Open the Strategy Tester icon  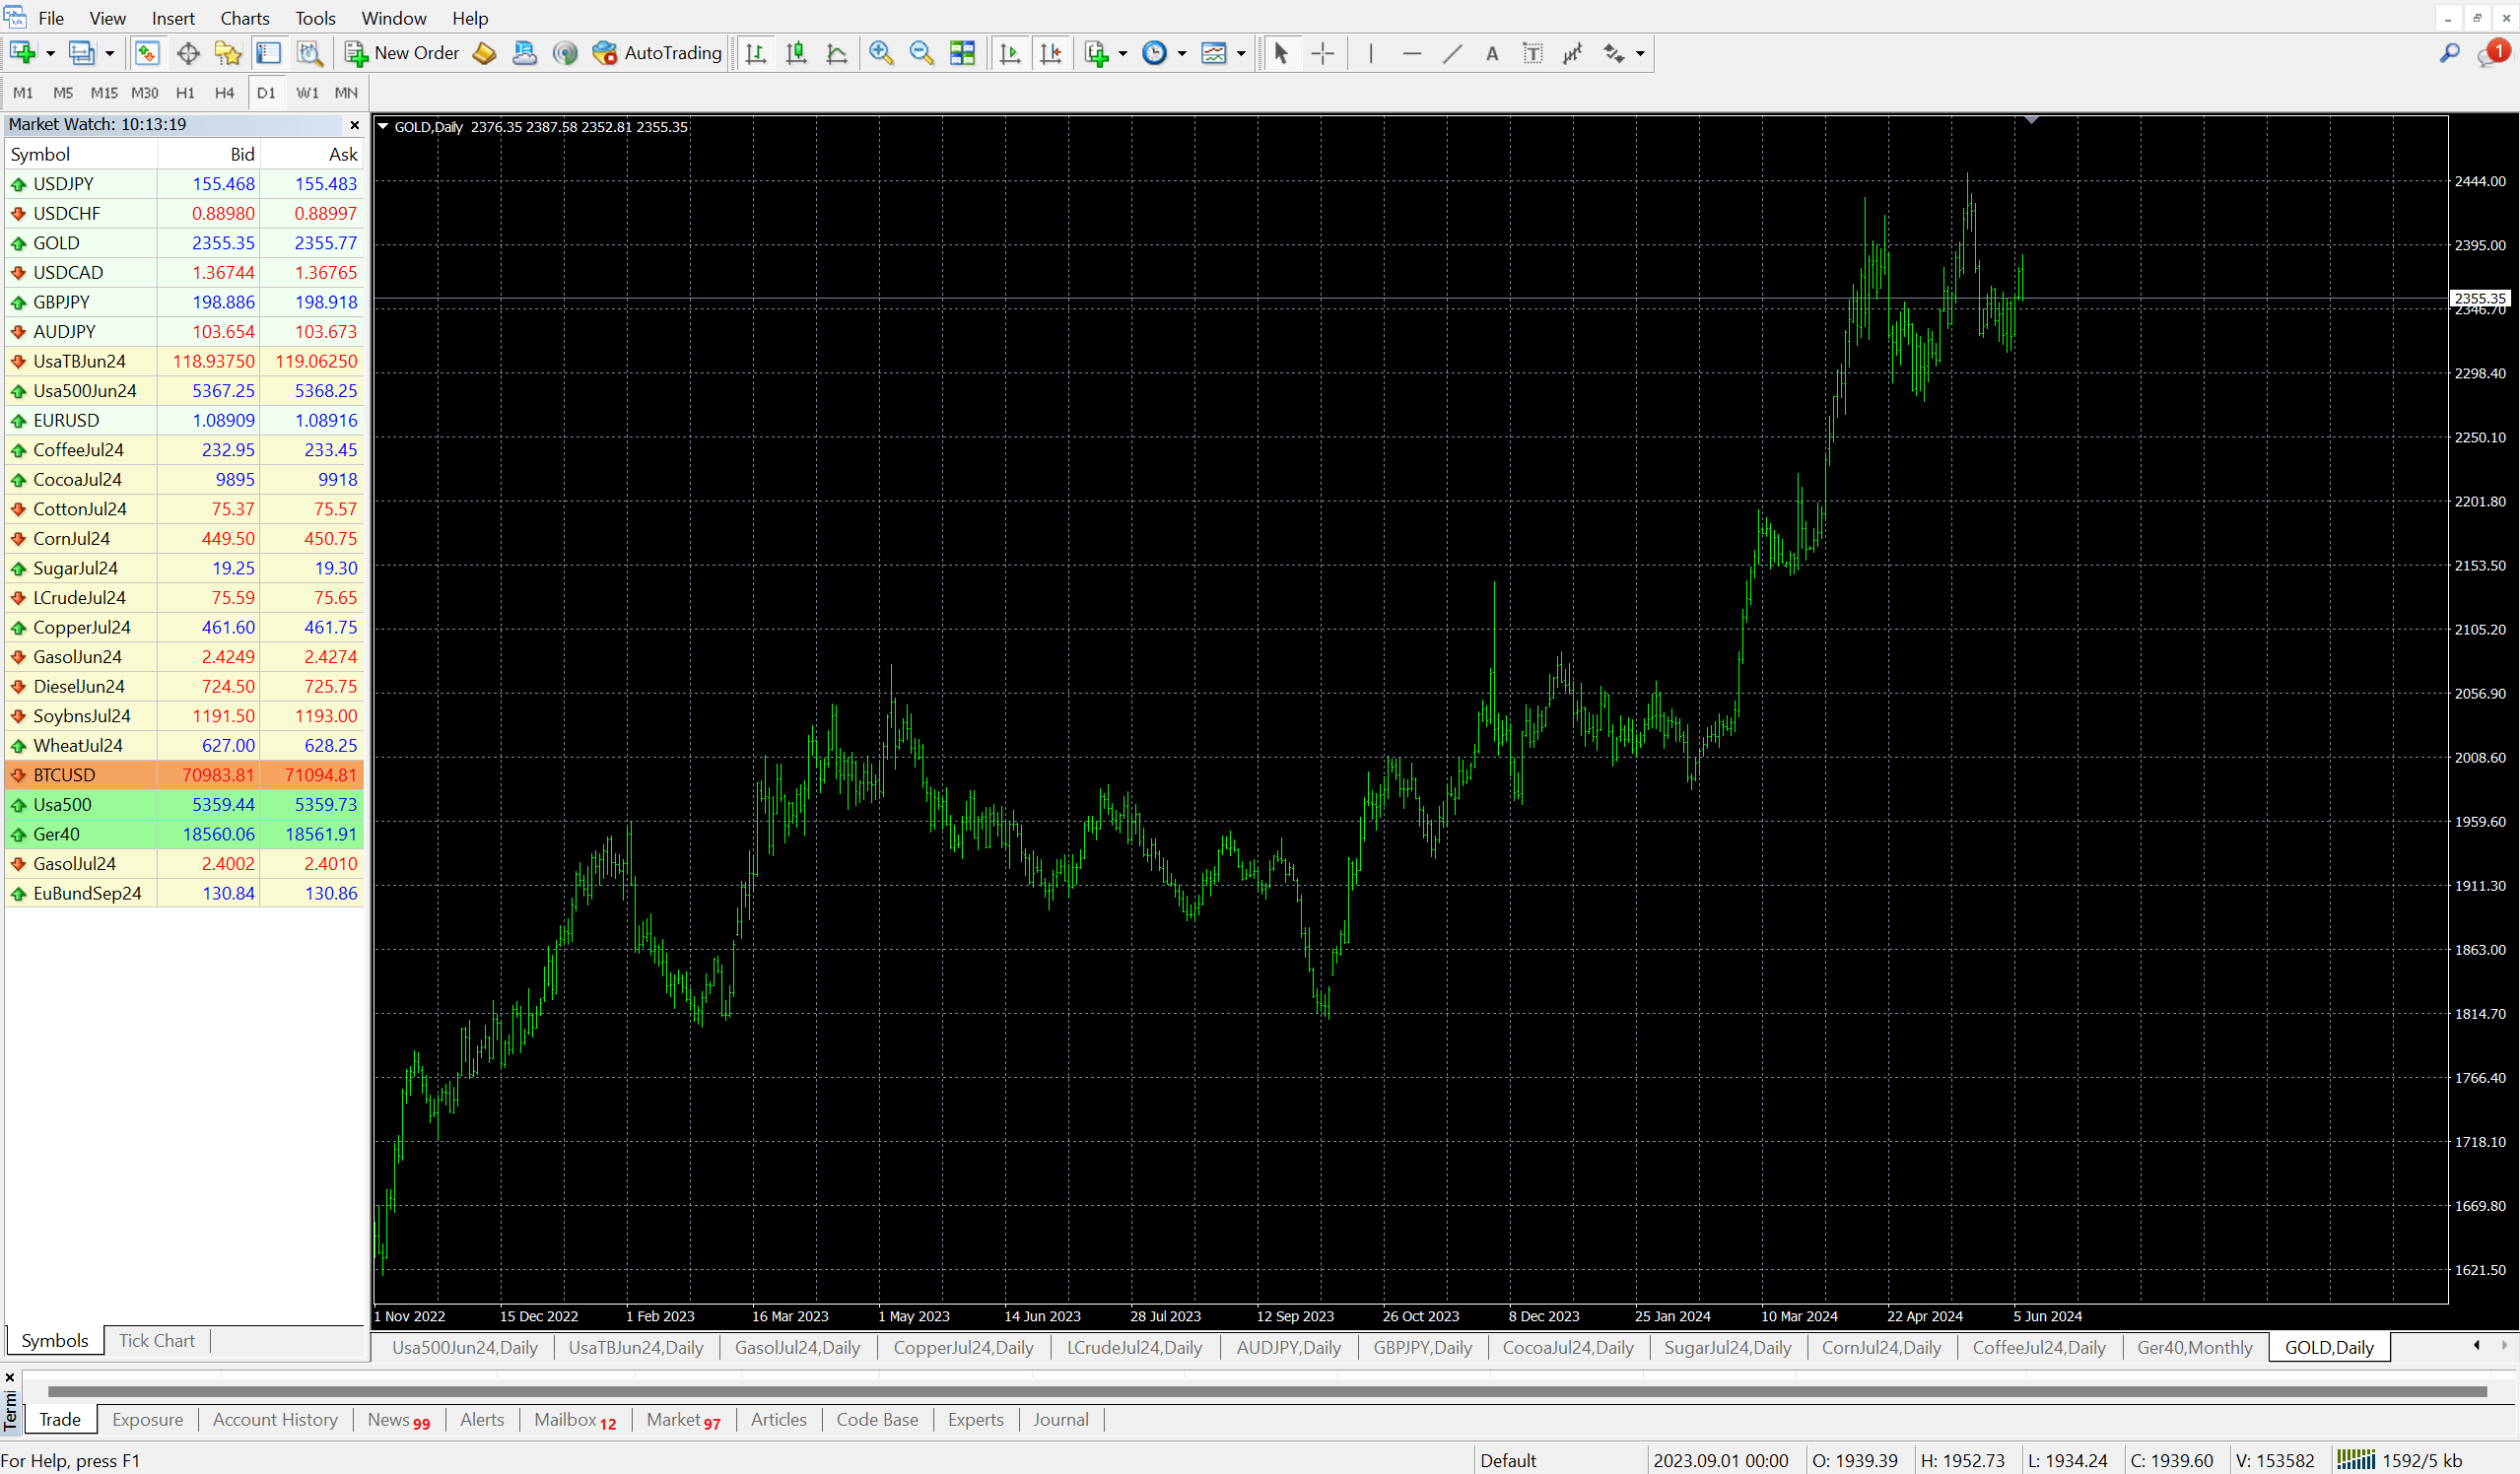[x=309, y=53]
